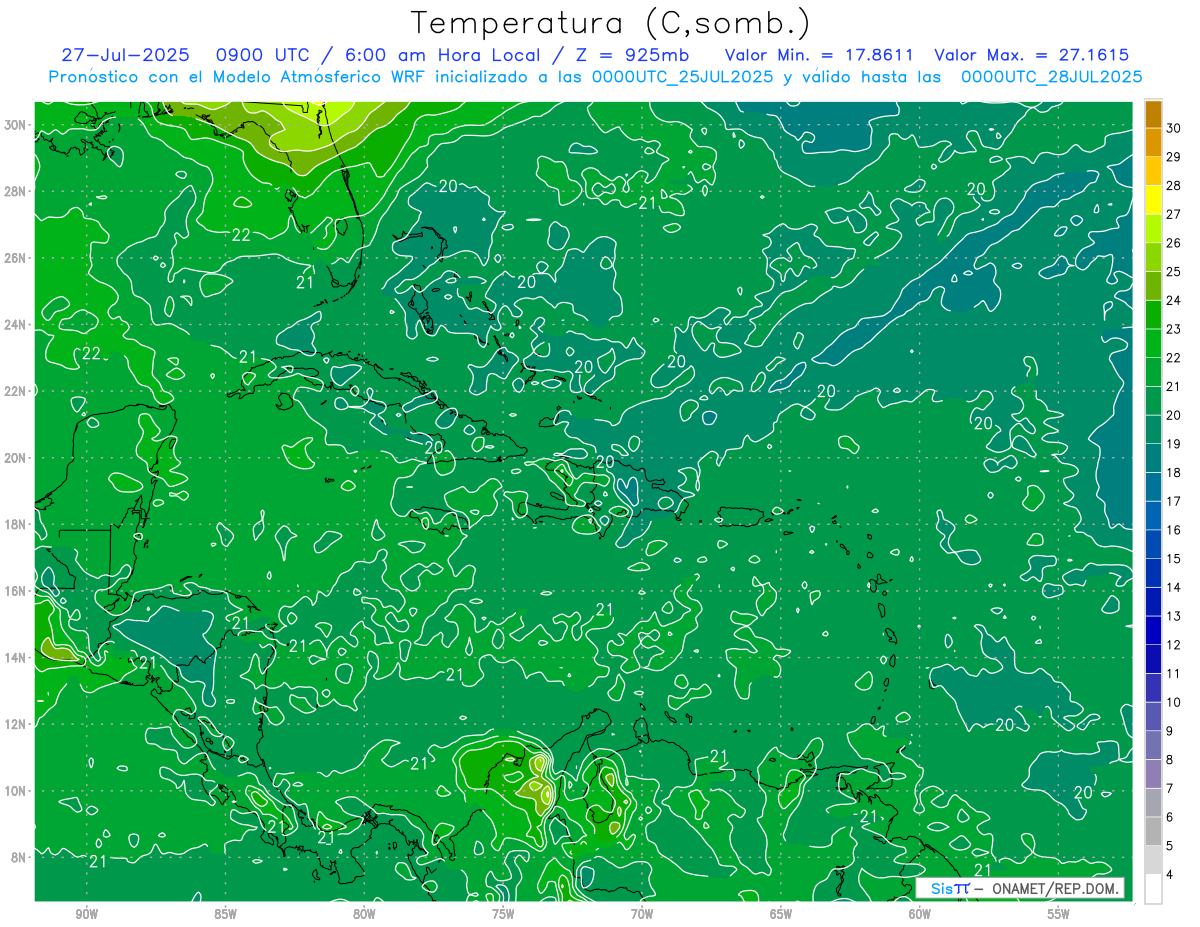Click the 90W longitude axis label
The width and height of the screenshot is (1200, 927).
86,914
